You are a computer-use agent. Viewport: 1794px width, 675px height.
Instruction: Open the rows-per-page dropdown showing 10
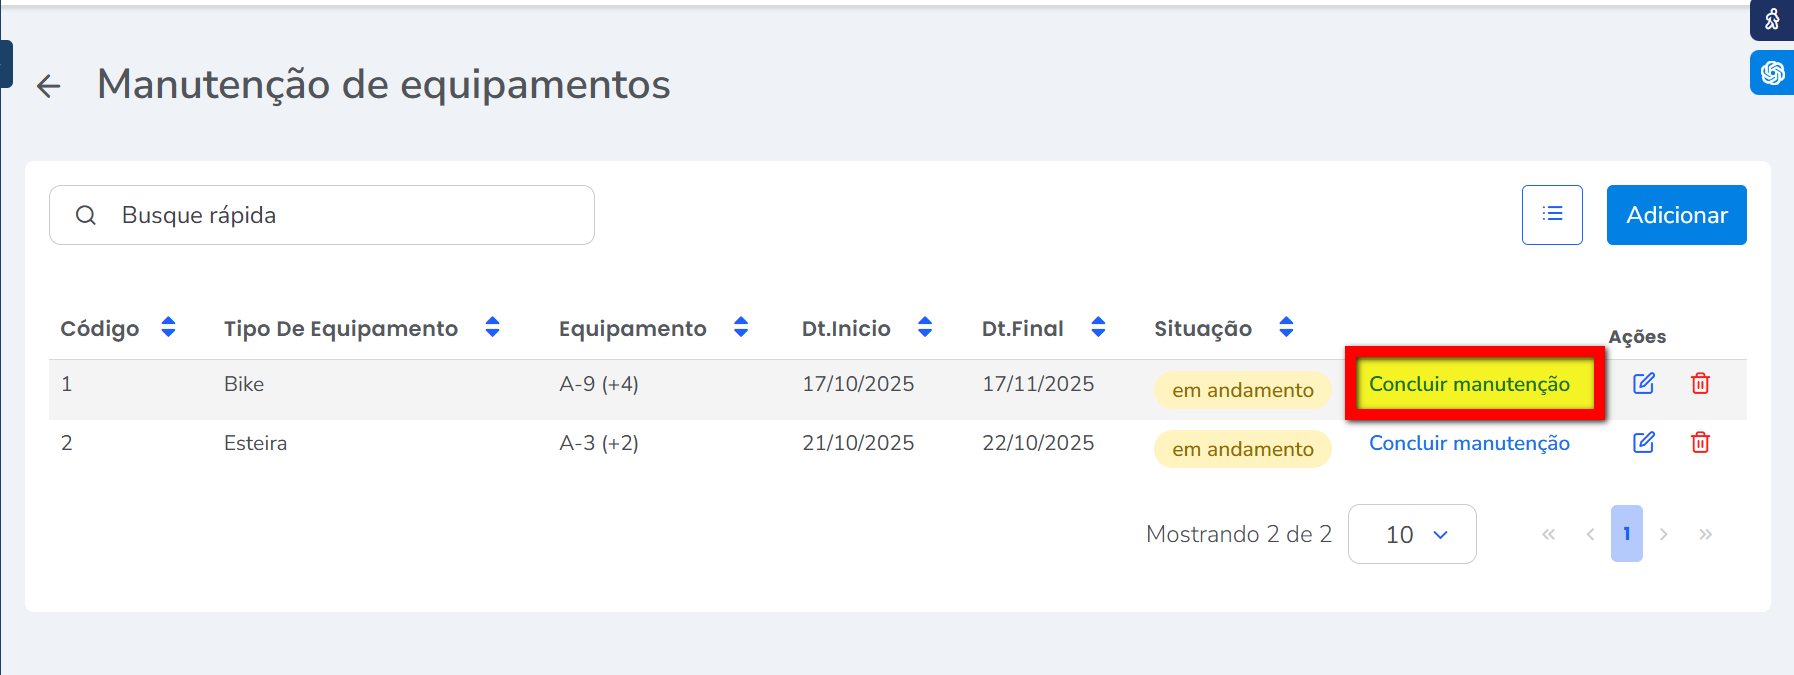click(x=1412, y=534)
